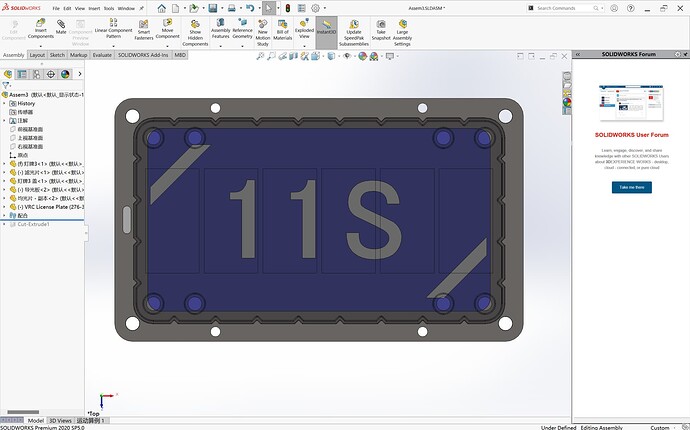
Task: Open the FeatureManager design tree tab
Action: tap(8, 74)
